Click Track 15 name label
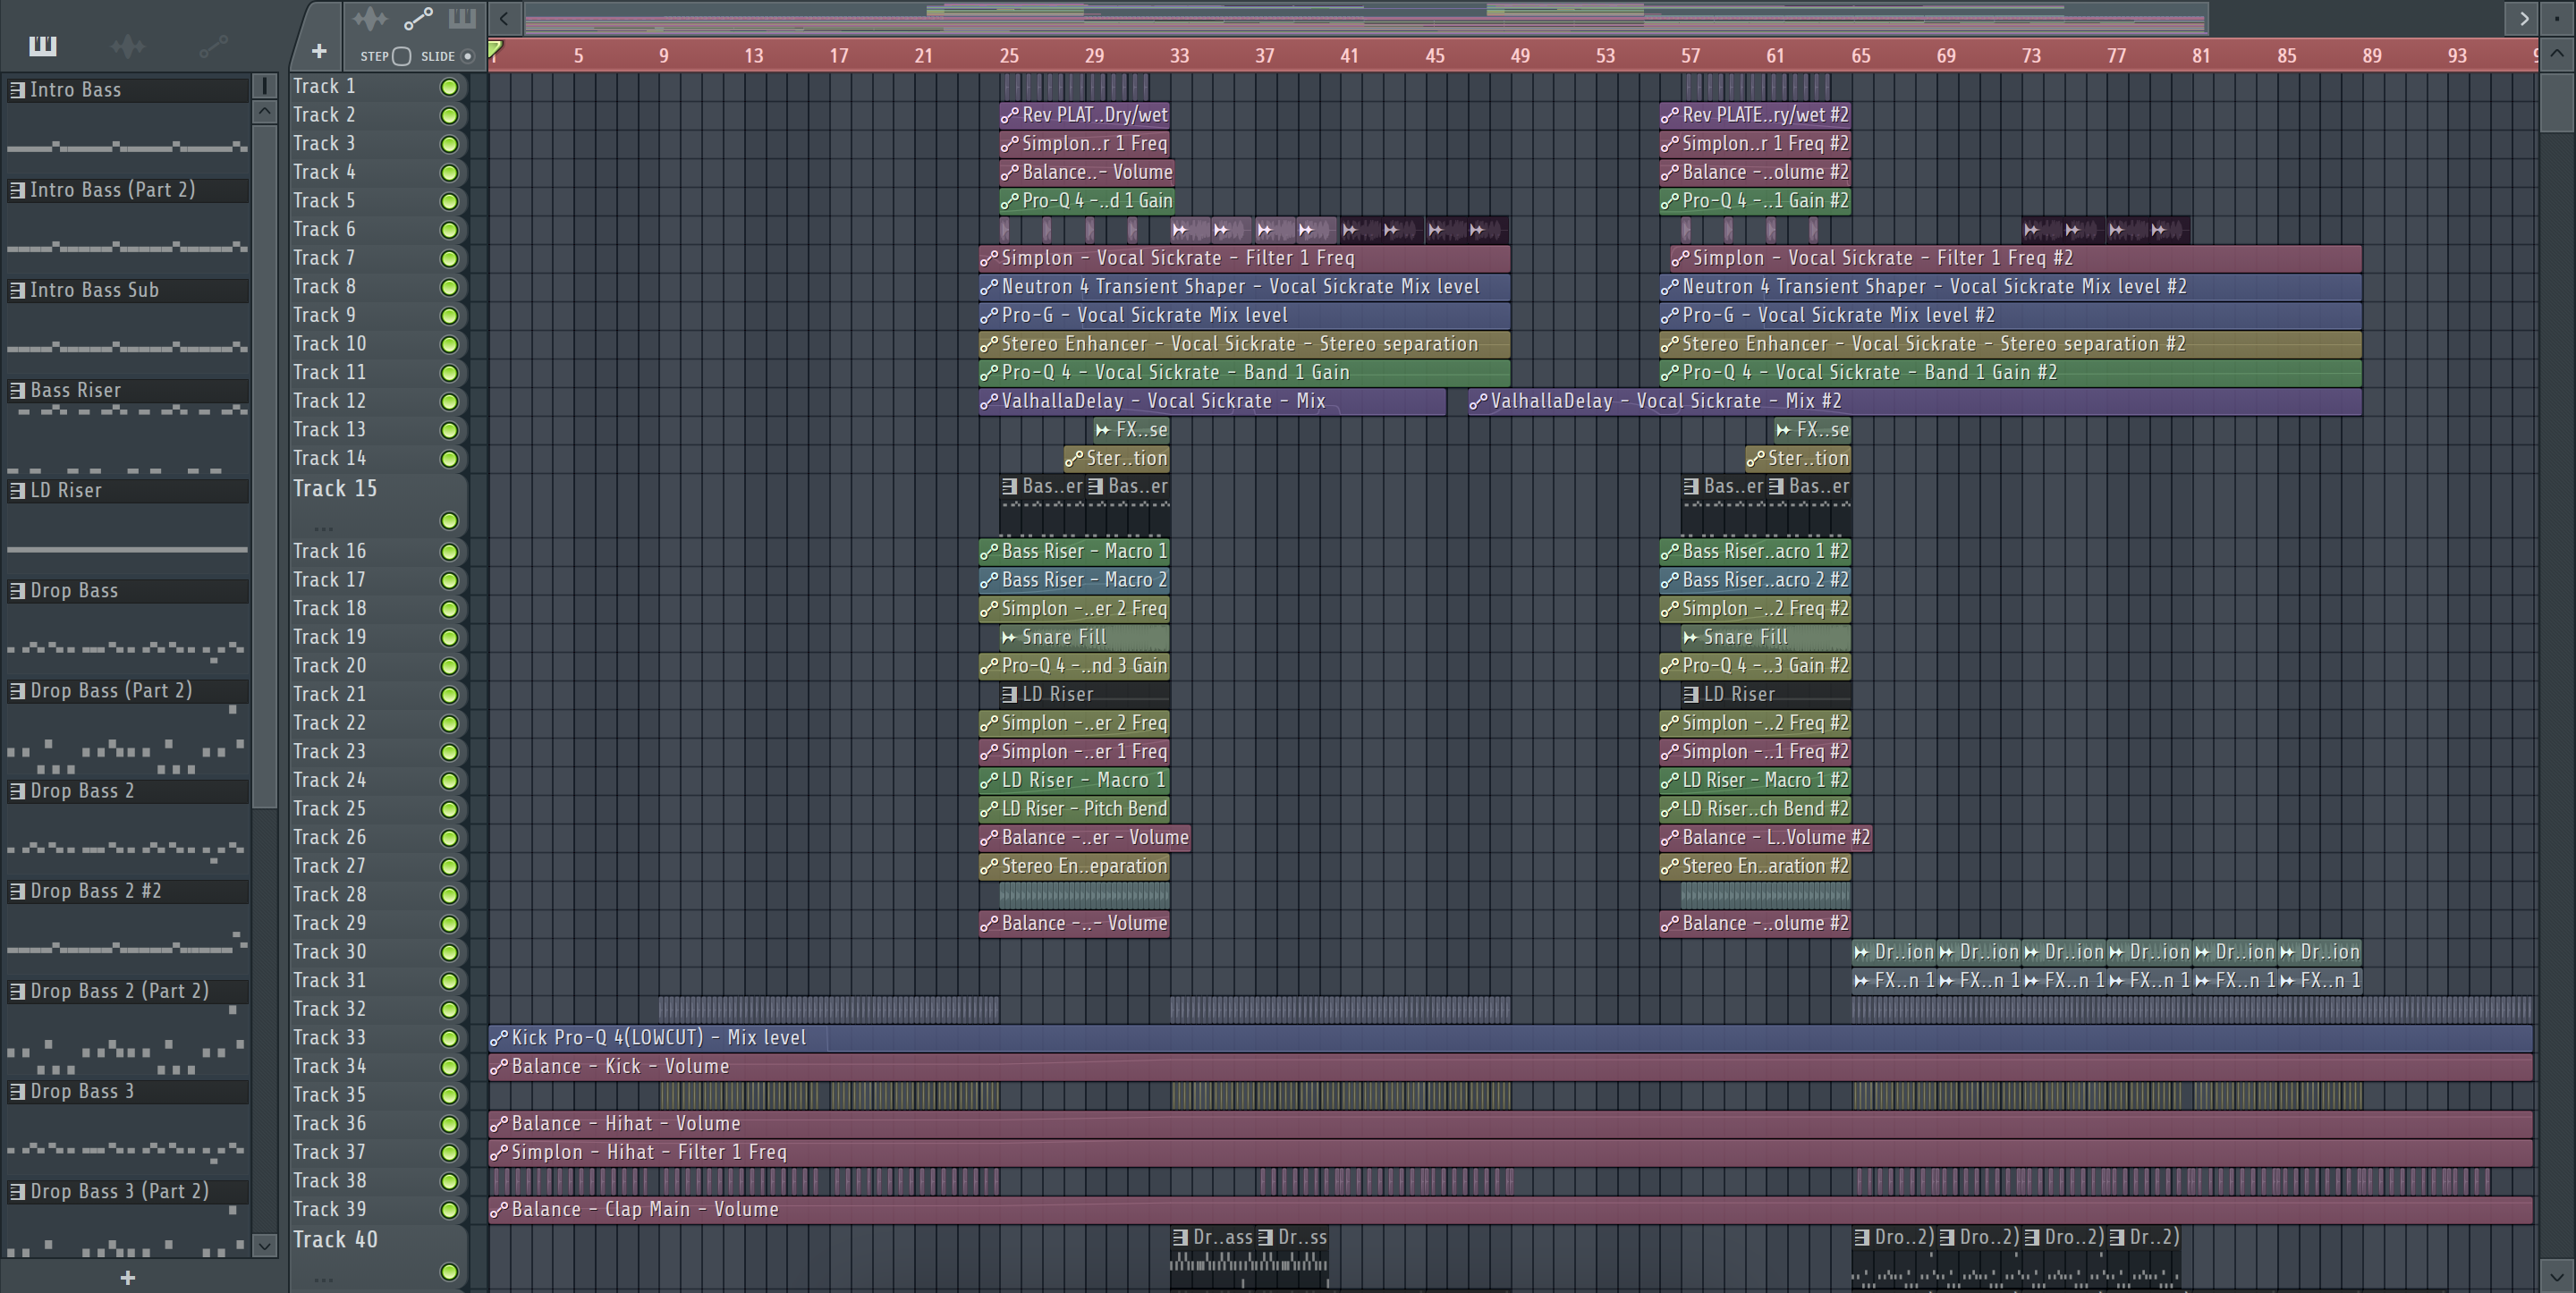The image size is (2576, 1293). click(335, 488)
